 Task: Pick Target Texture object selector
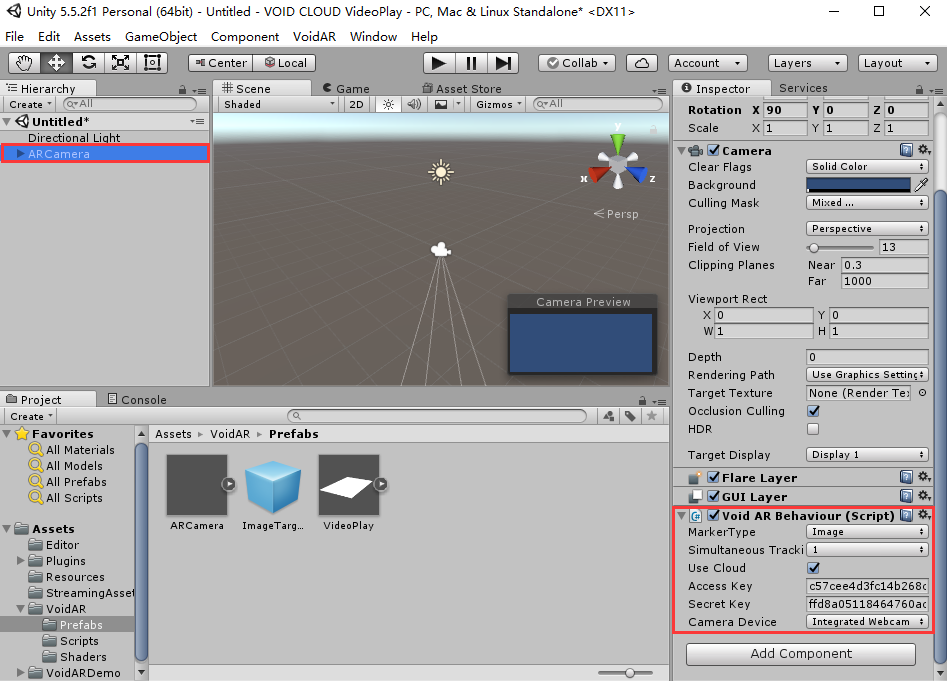(x=922, y=393)
